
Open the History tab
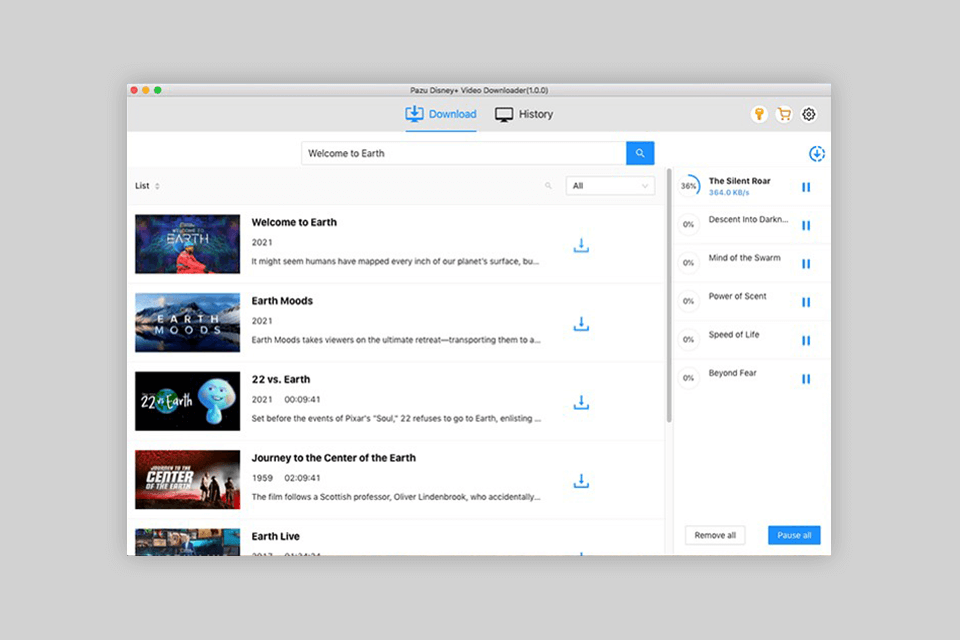pos(524,114)
